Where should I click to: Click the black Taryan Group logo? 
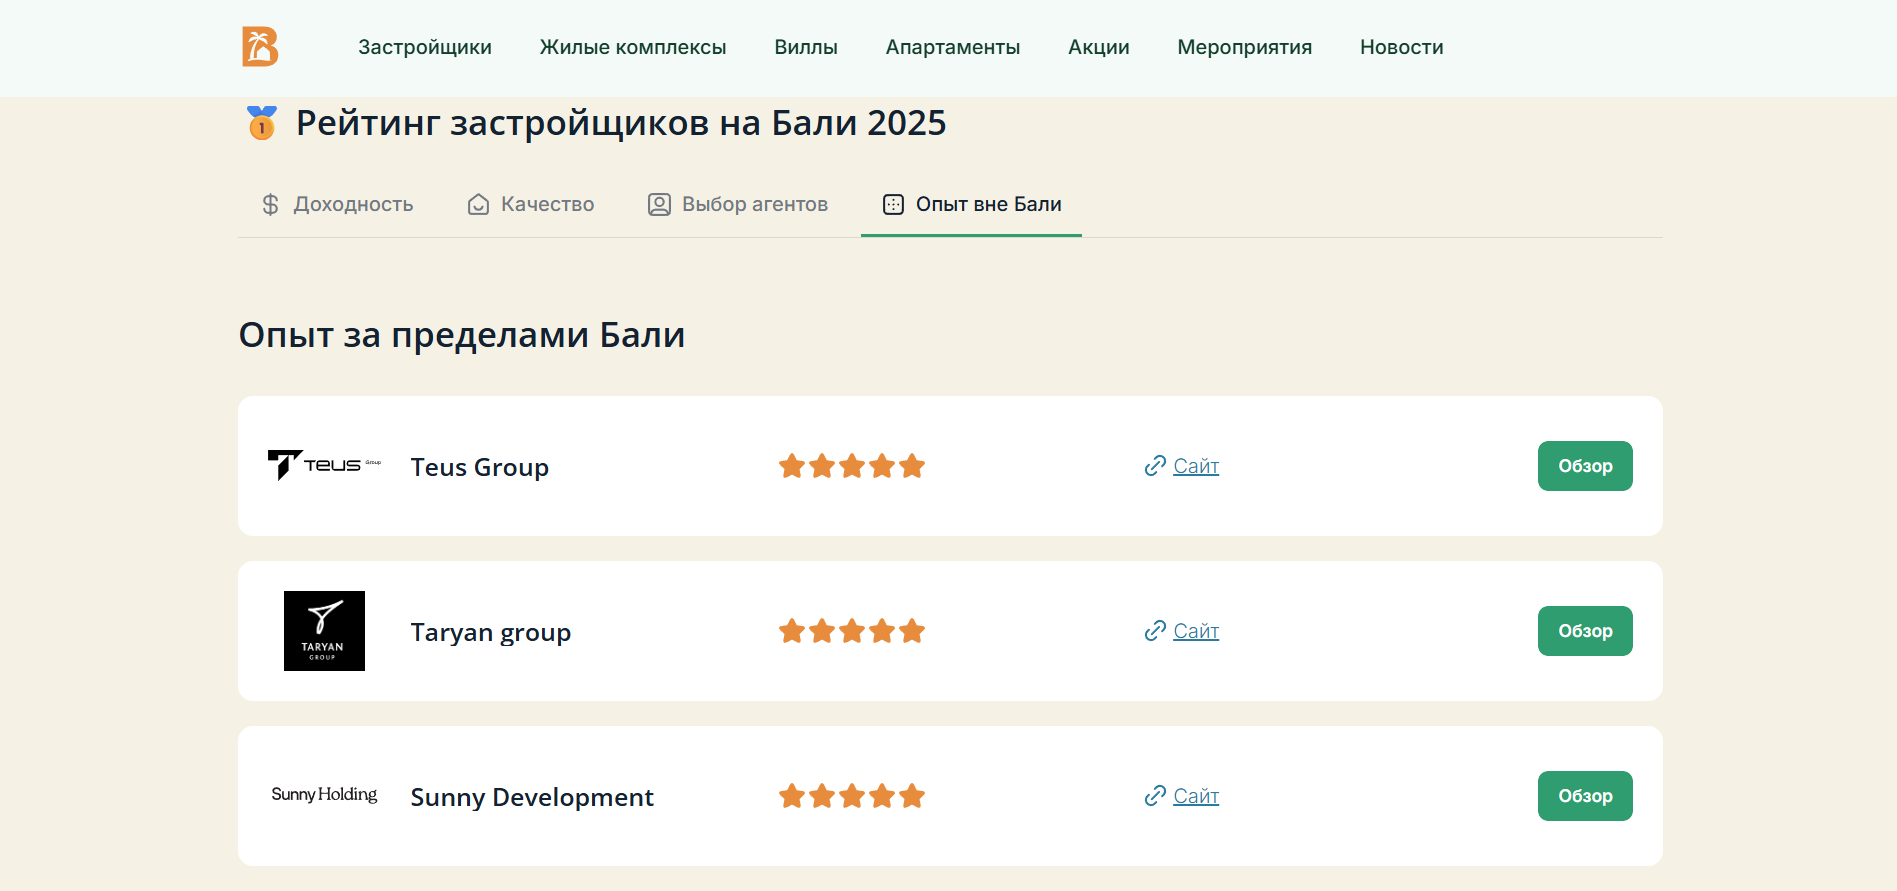pos(324,631)
